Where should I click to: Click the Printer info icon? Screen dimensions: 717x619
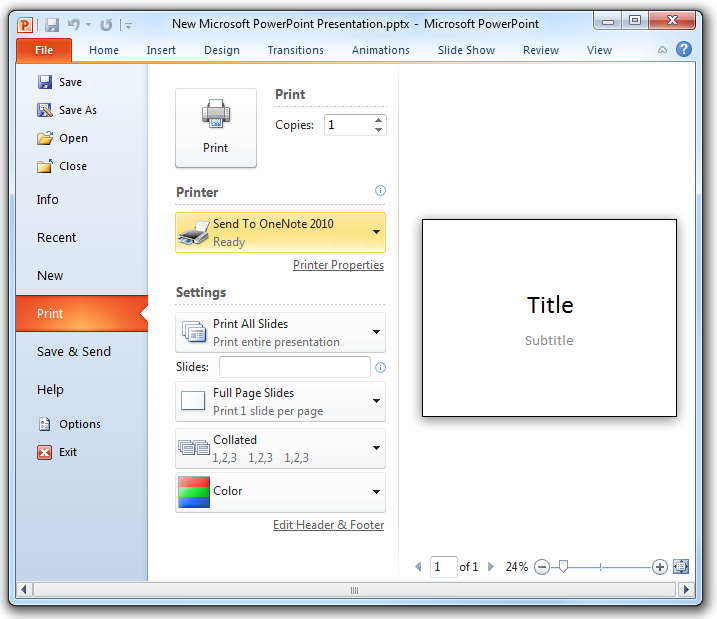tap(380, 191)
